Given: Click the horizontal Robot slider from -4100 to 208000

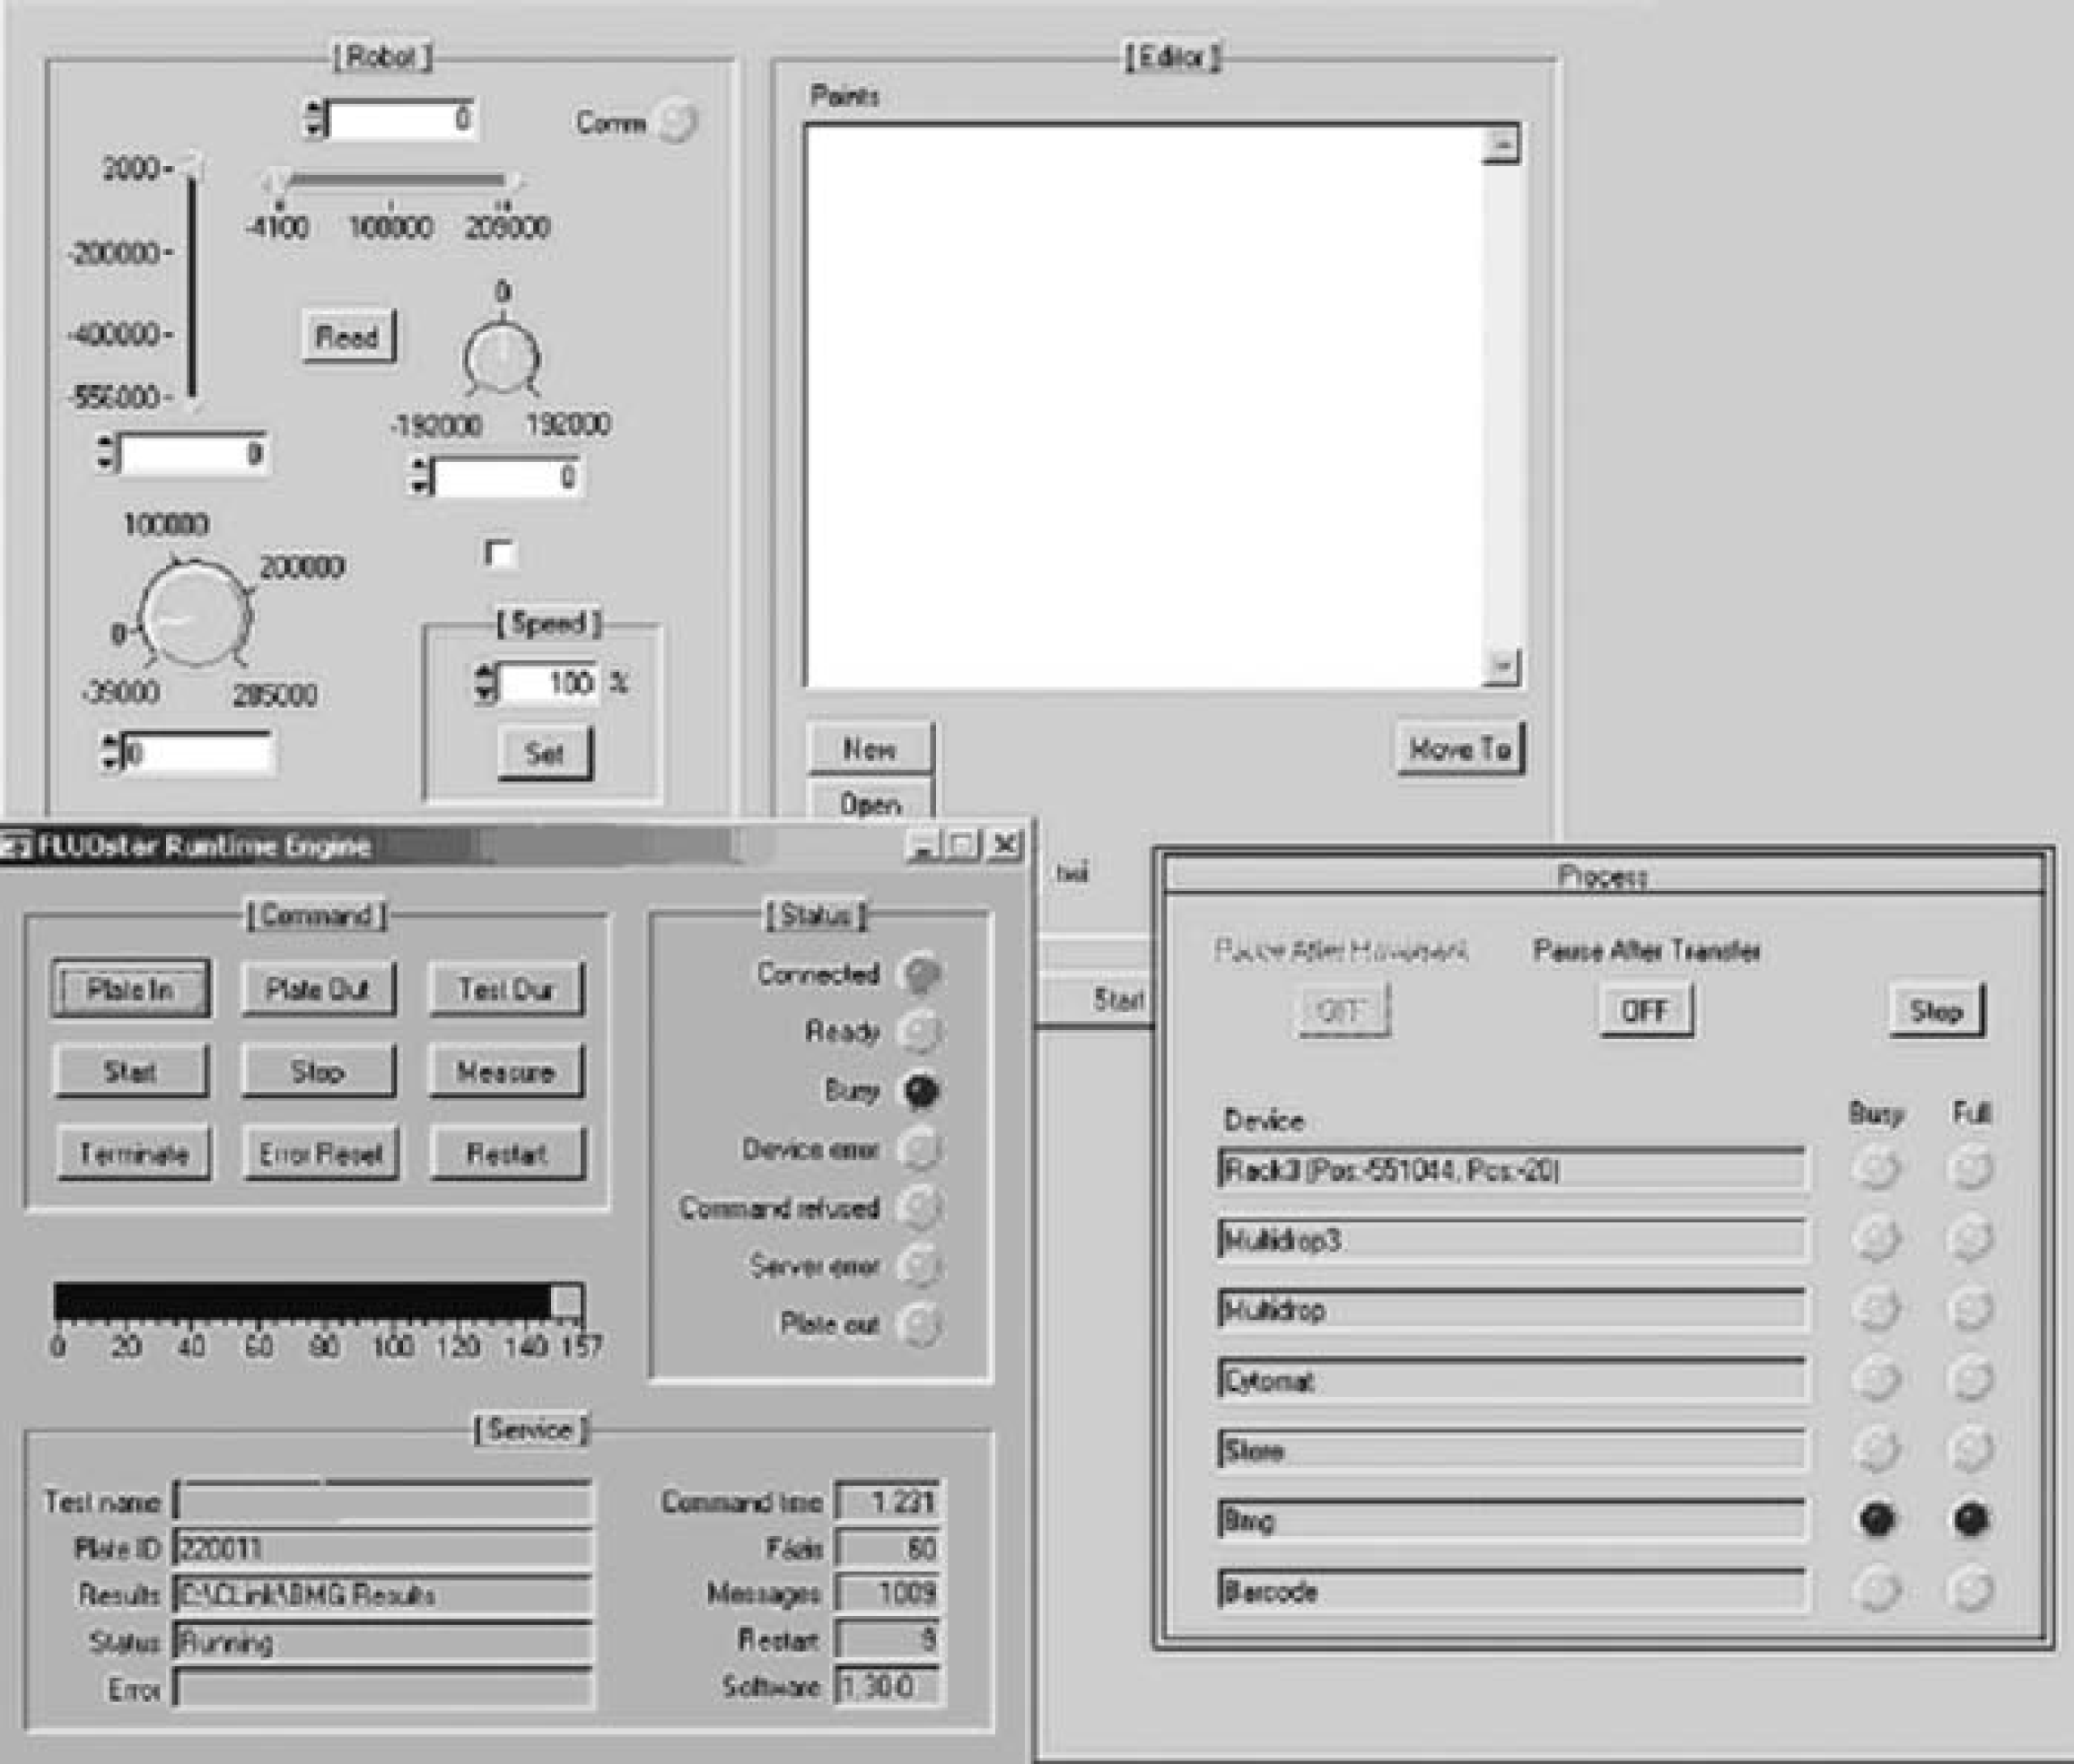Looking at the screenshot, I should pyautogui.click(x=393, y=180).
